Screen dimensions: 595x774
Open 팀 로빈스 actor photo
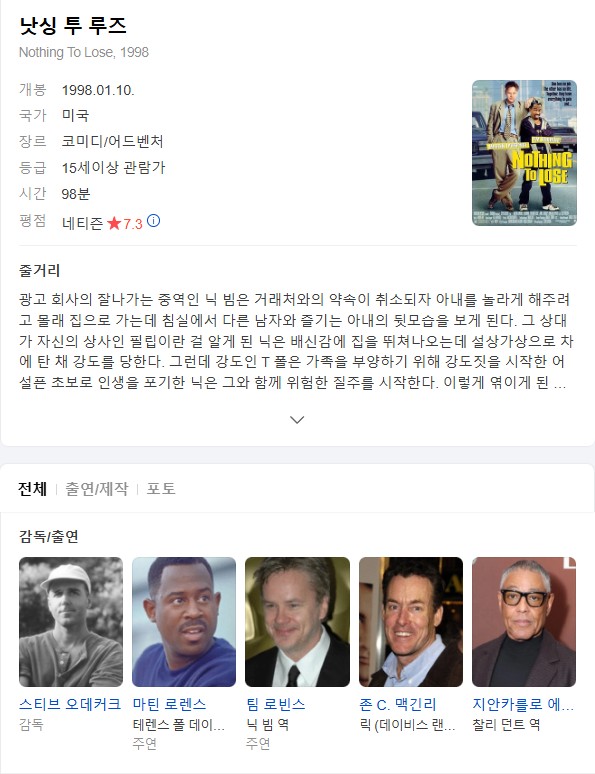tap(297, 622)
